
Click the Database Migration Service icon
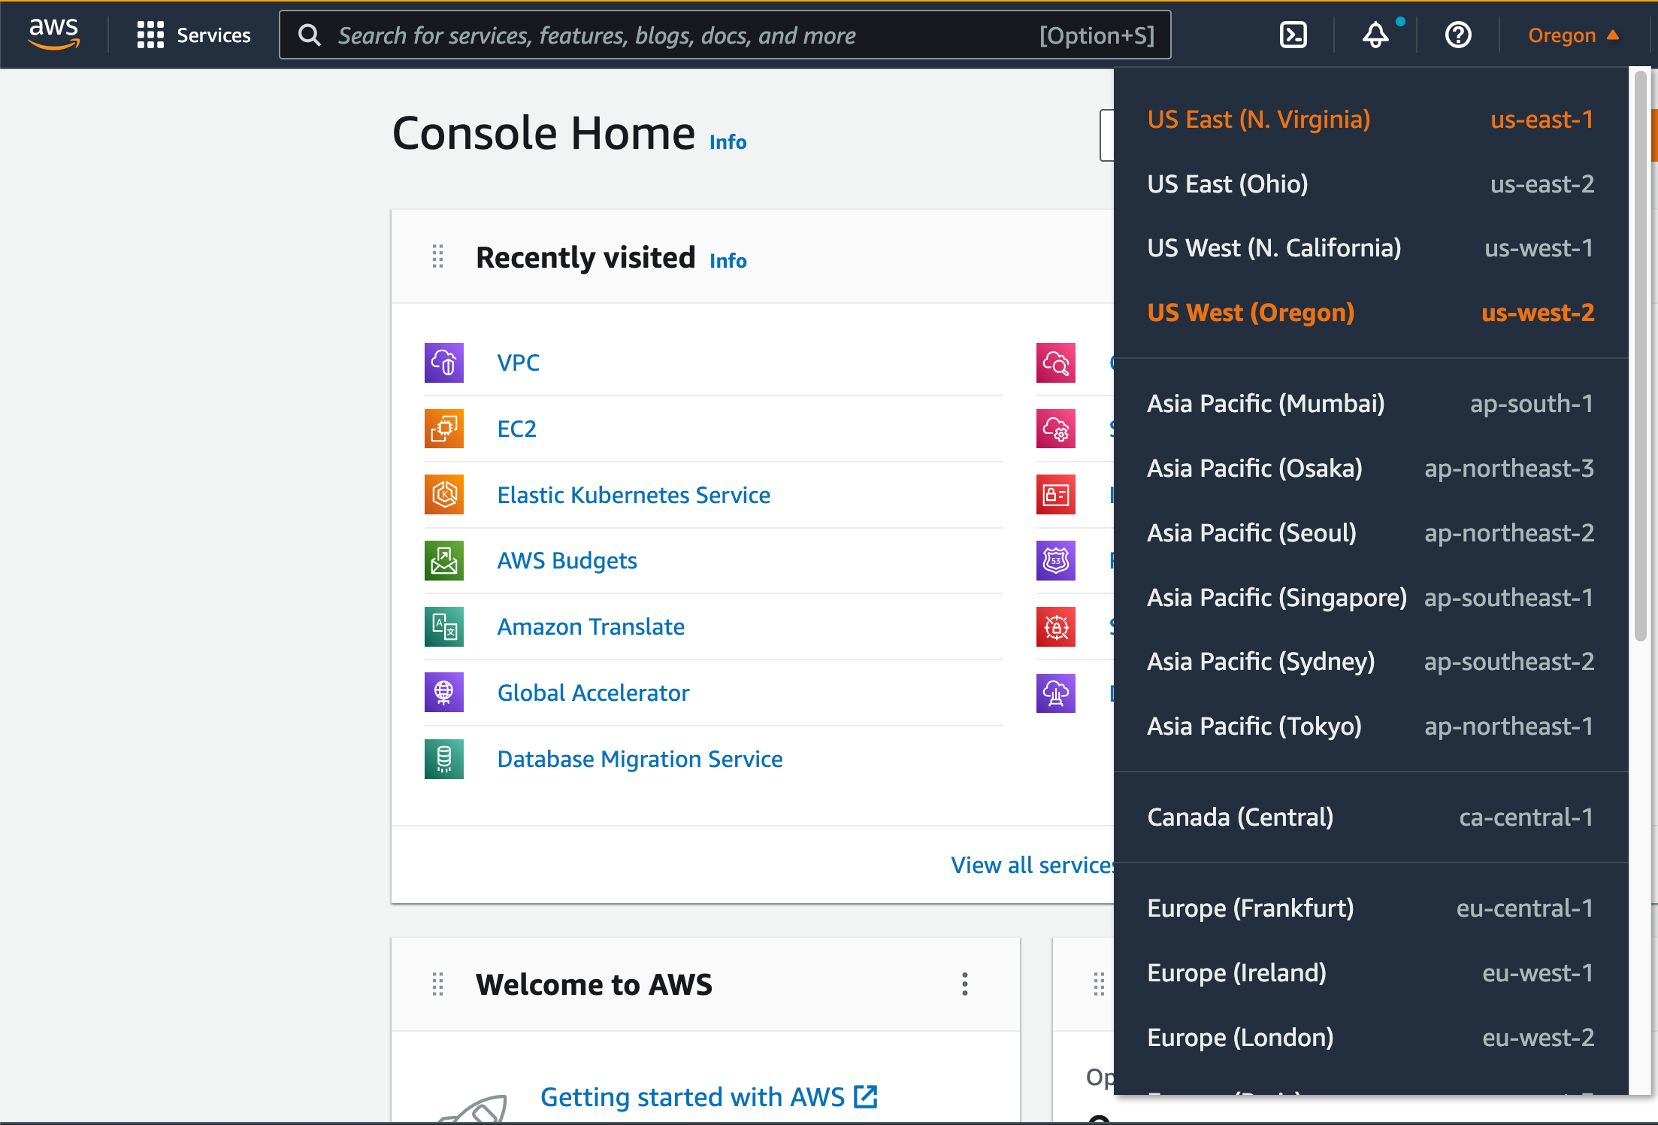pyautogui.click(x=444, y=759)
